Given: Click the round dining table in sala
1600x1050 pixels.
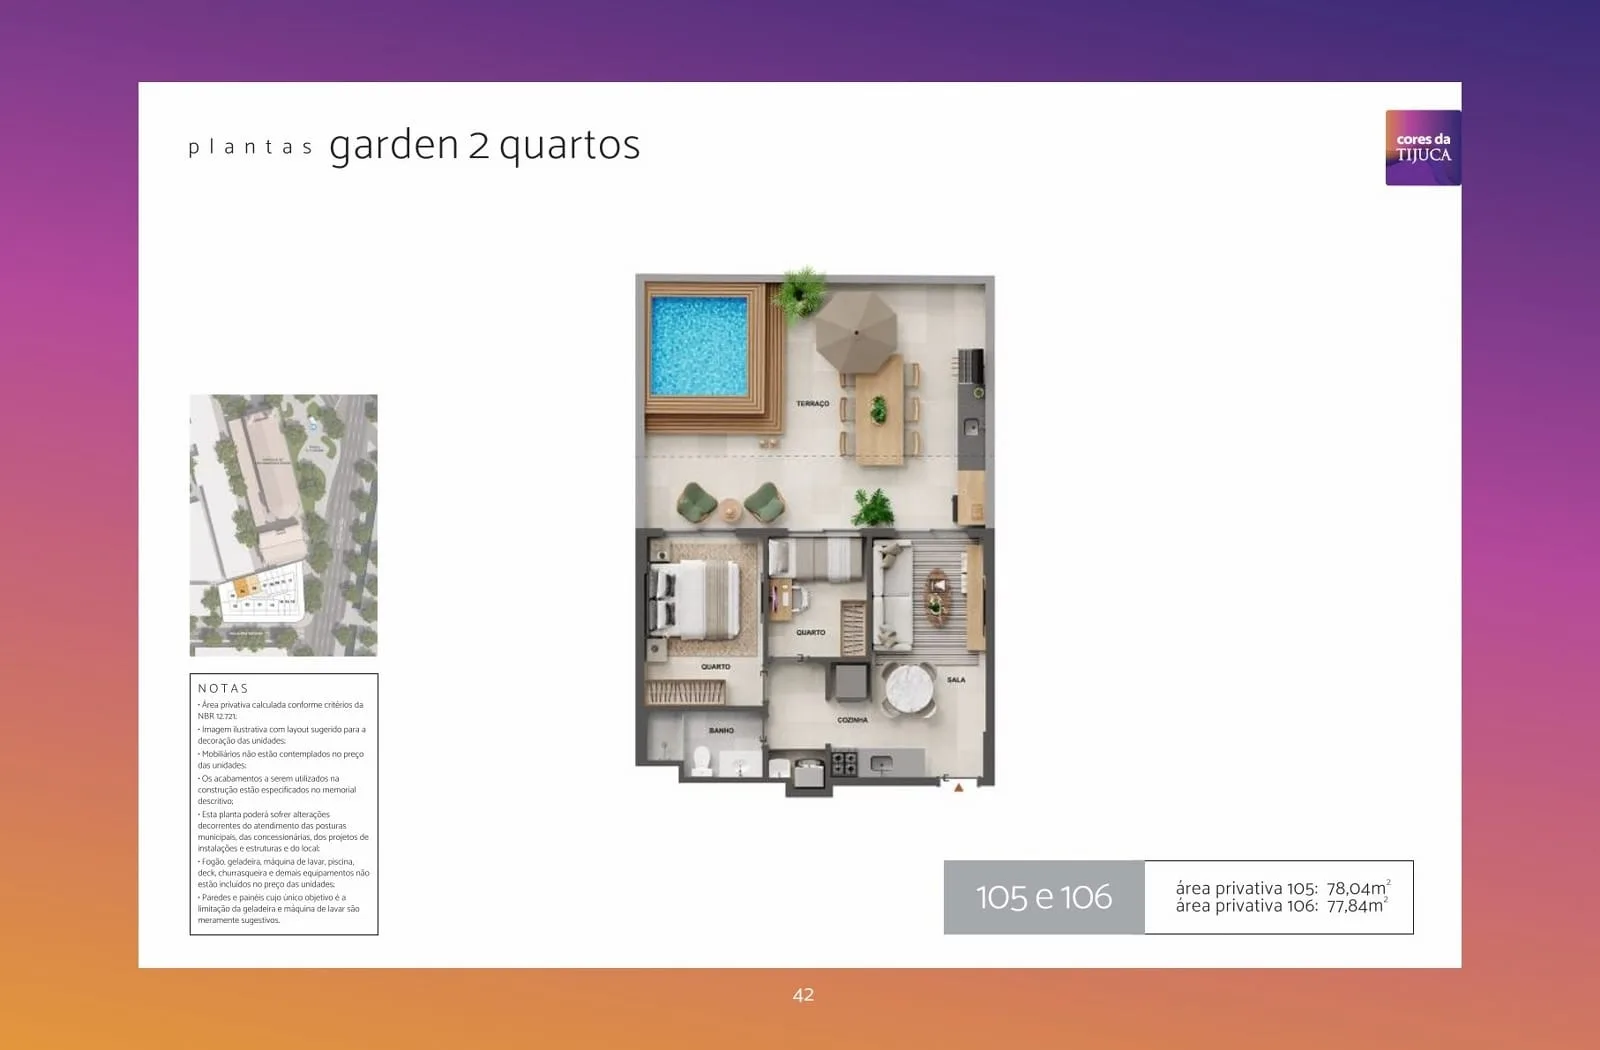Looking at the screenshot, I should [x=909, y=688].
